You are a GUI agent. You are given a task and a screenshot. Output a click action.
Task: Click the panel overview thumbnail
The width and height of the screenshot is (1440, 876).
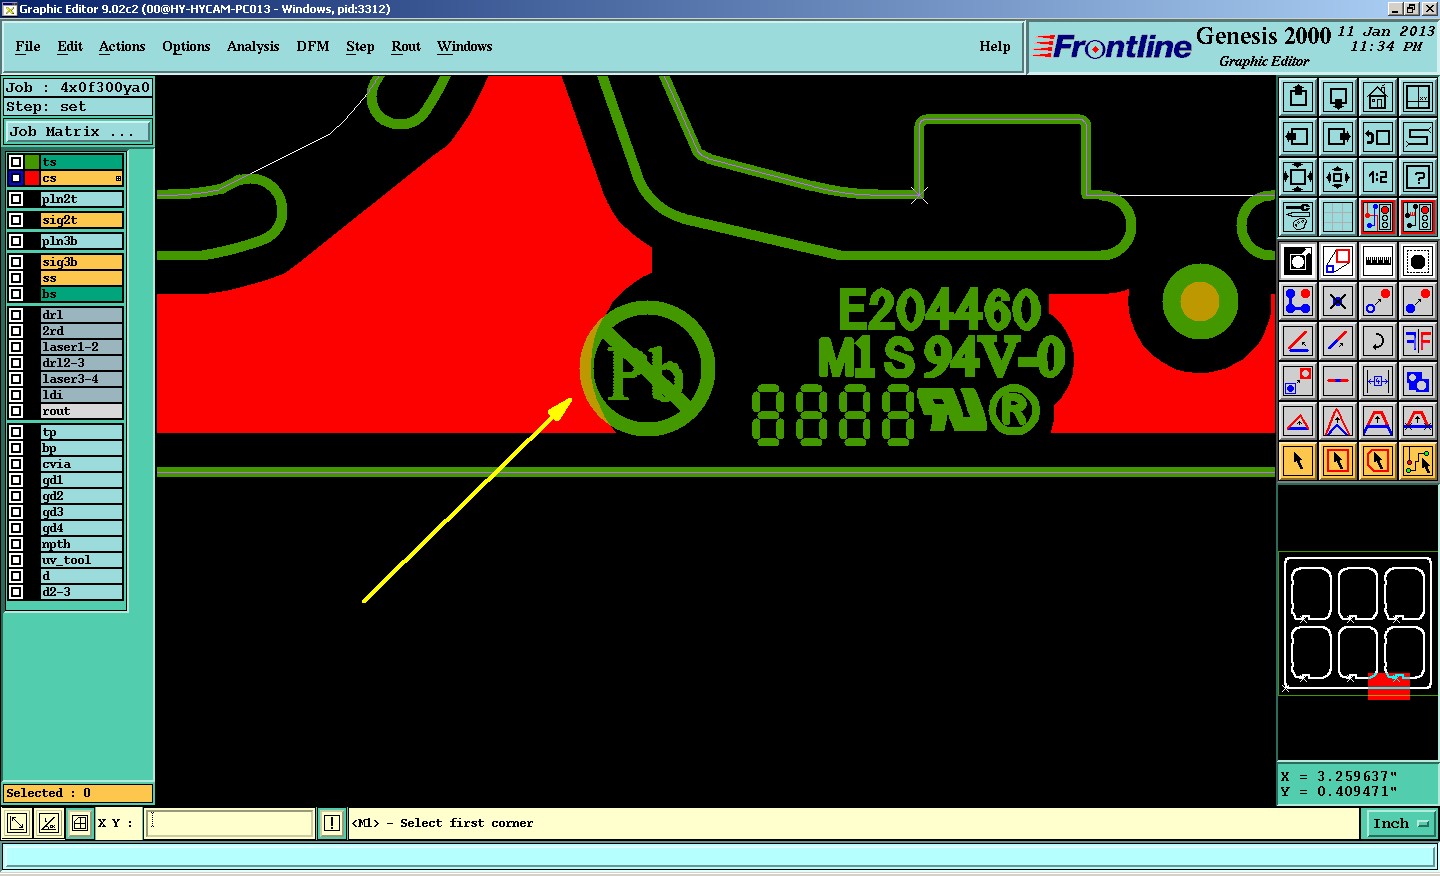tap(1357, 625)
